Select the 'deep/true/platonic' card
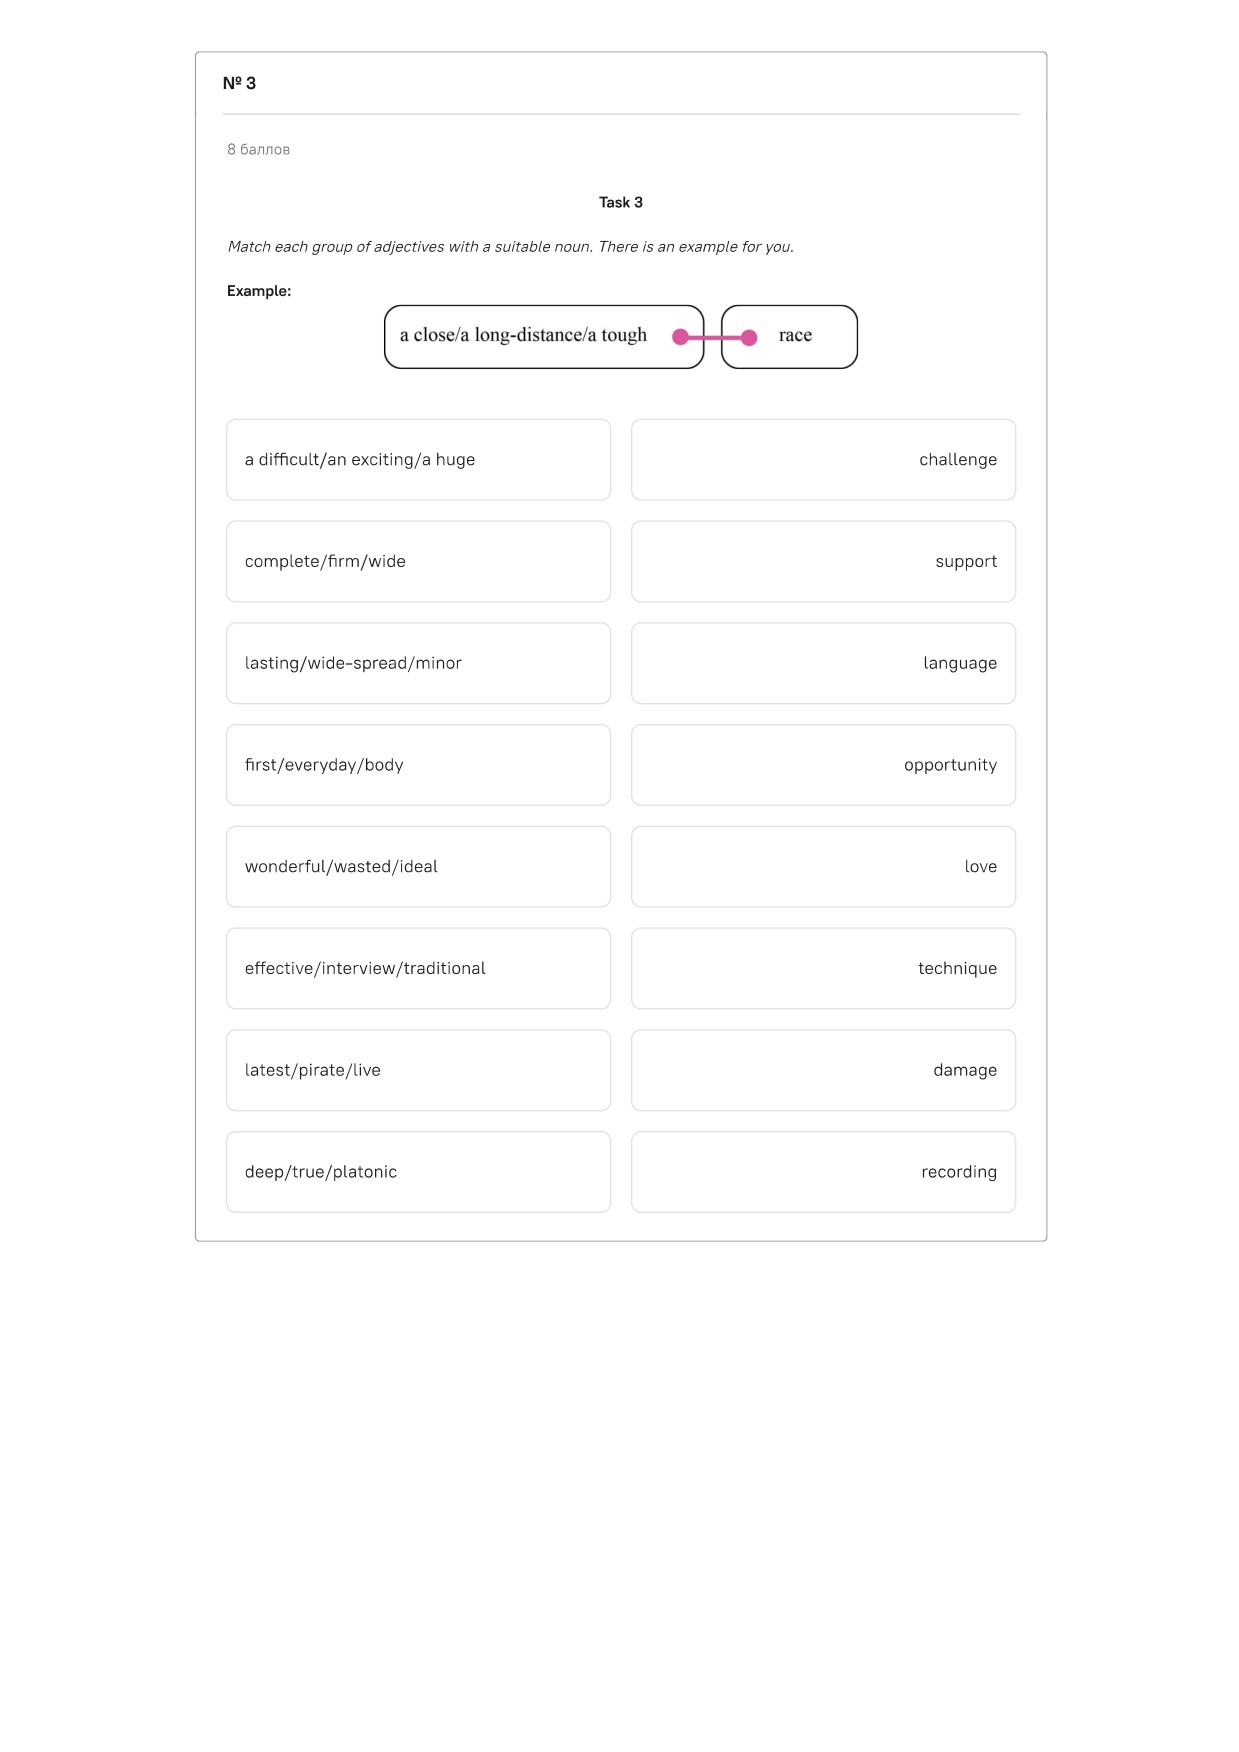1239x1752 pixels. pyautogui.click(x=418, y=1172)
